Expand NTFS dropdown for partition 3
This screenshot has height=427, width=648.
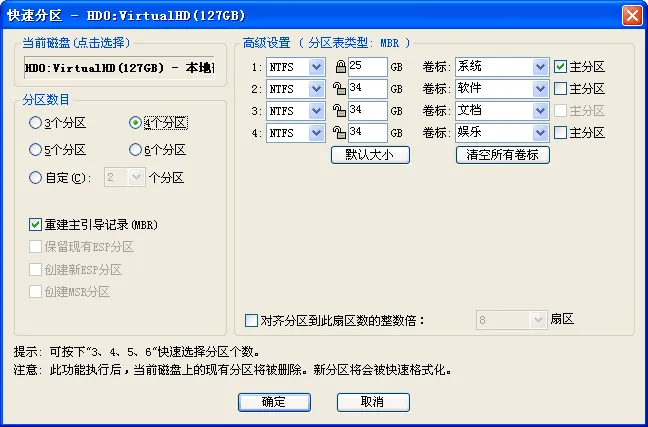coord(317,111)
